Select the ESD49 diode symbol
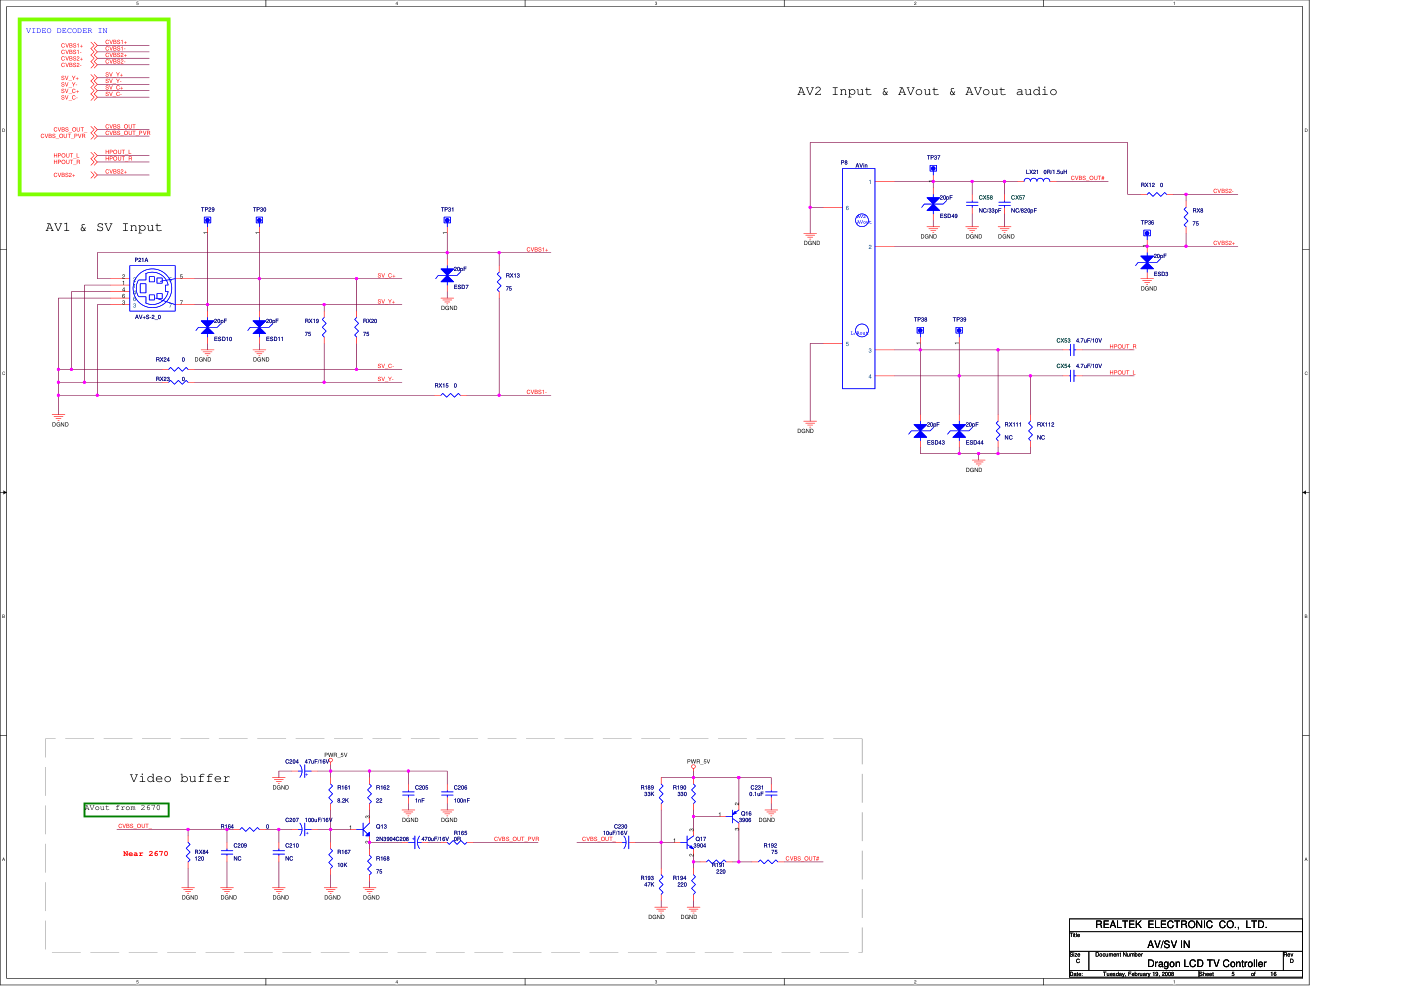 click(x=933, y=204)
